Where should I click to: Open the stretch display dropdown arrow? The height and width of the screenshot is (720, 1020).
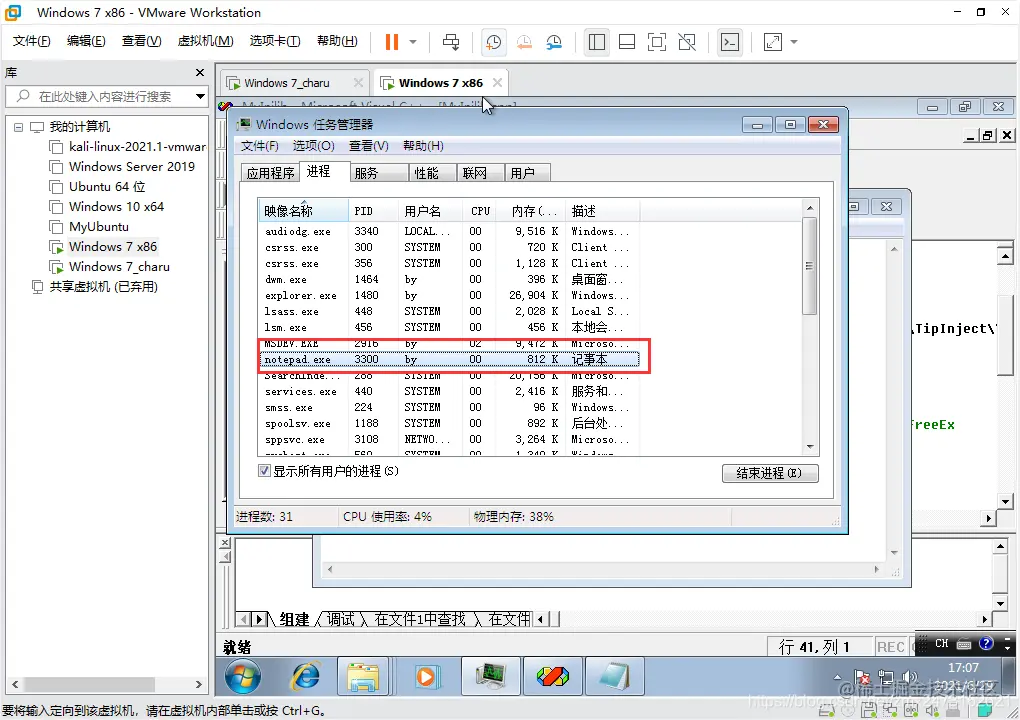pyautogui.click(x=794, y=42)
